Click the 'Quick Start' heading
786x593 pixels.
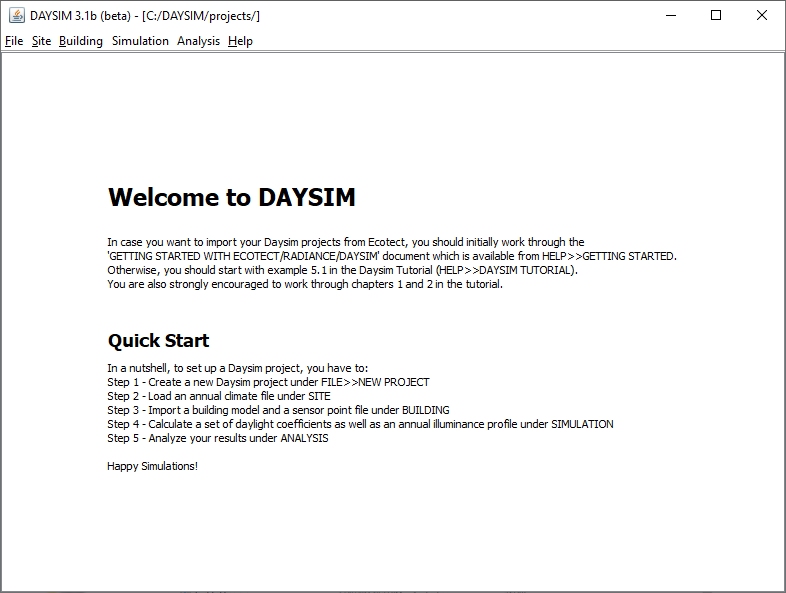click(158, 341)
